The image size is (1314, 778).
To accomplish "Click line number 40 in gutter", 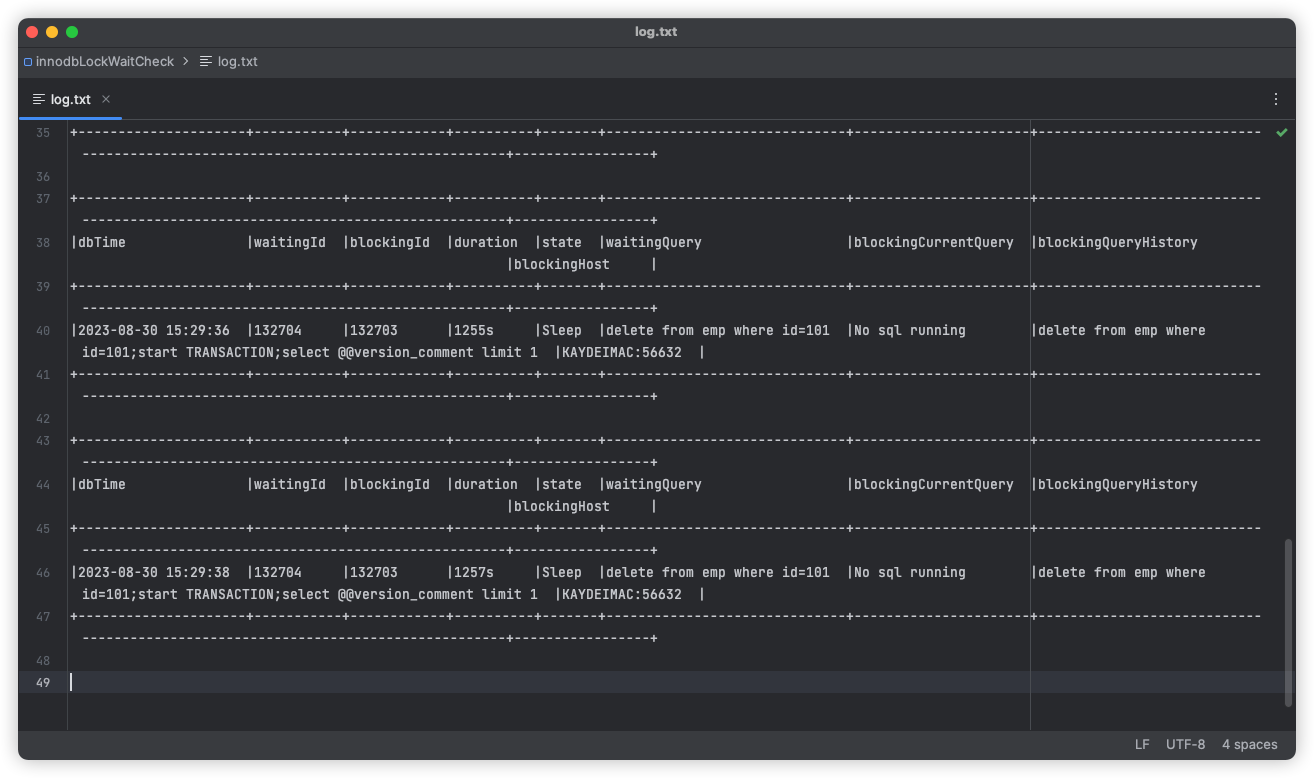I will 43,330.
